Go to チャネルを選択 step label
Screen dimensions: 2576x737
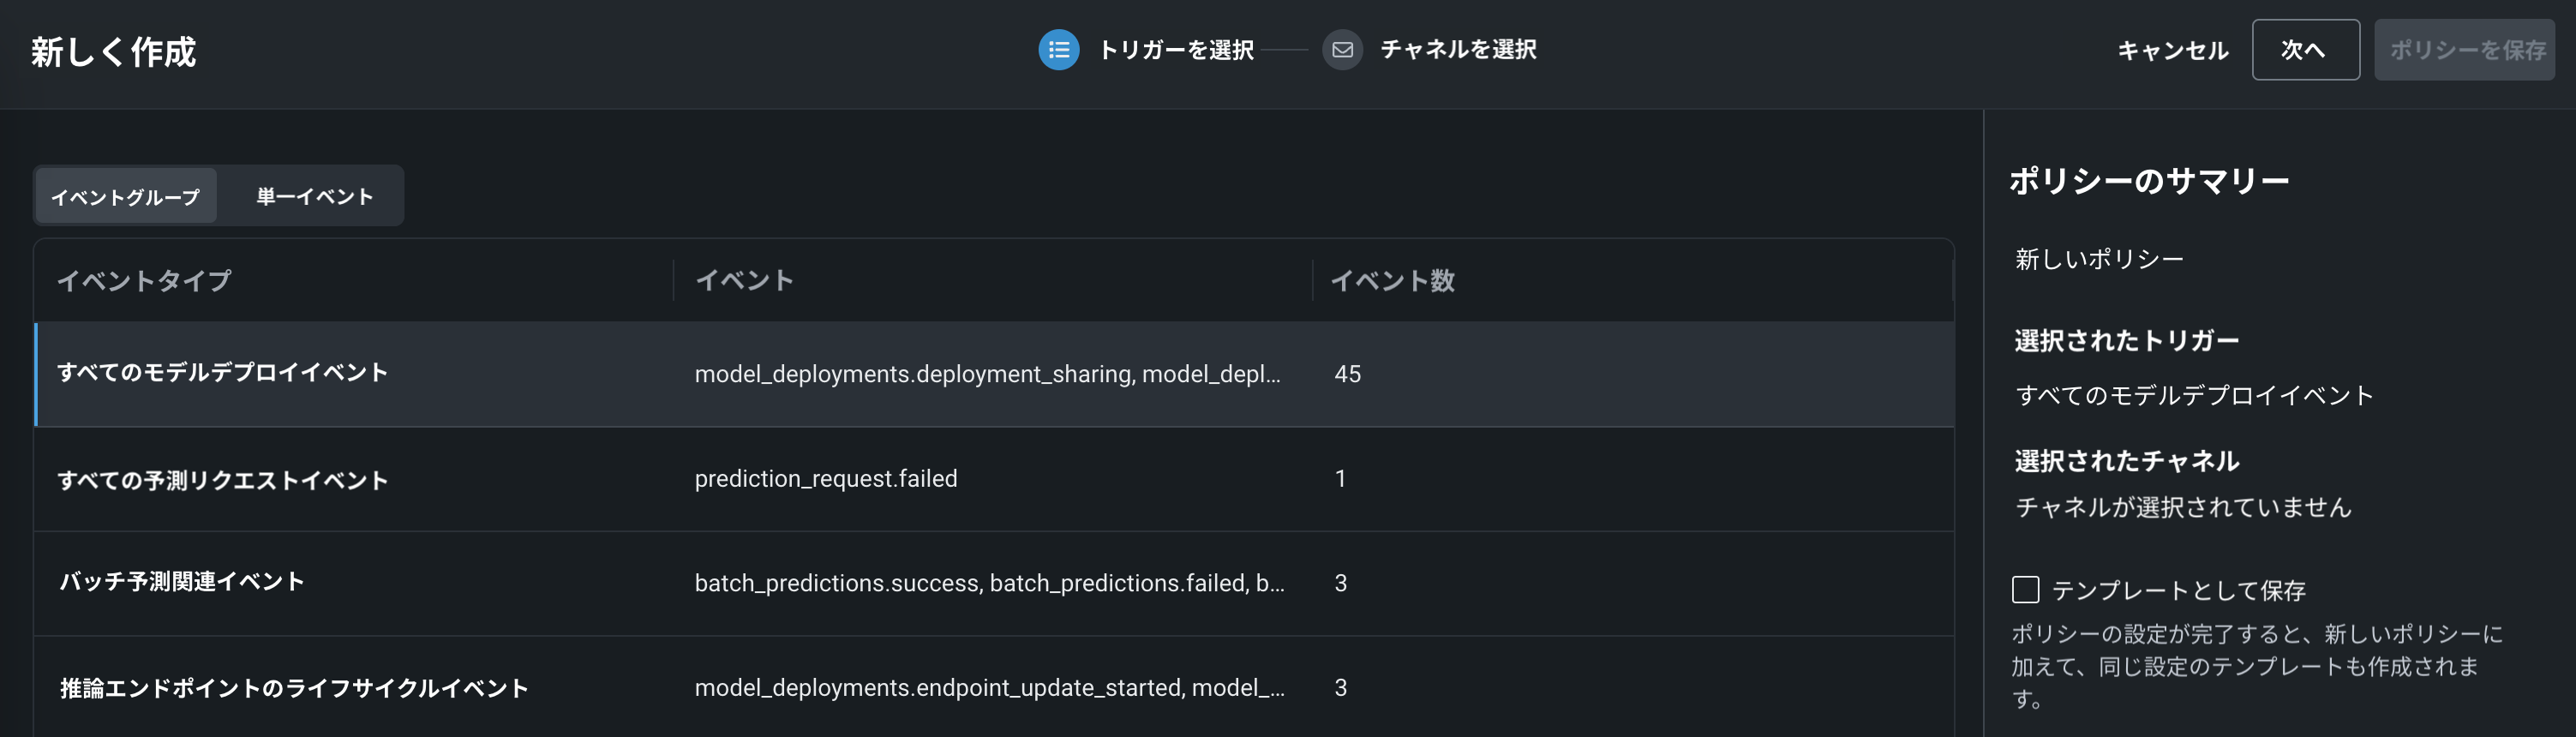point(1457,50)
